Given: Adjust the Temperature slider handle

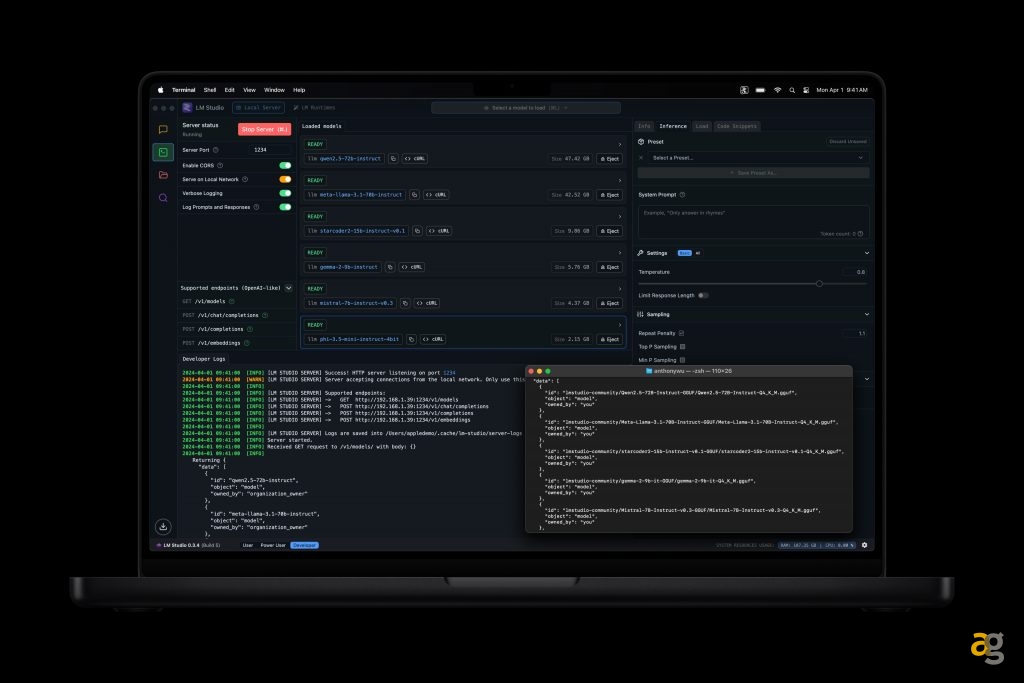Looking at the screenshot, I should [819, 284].
